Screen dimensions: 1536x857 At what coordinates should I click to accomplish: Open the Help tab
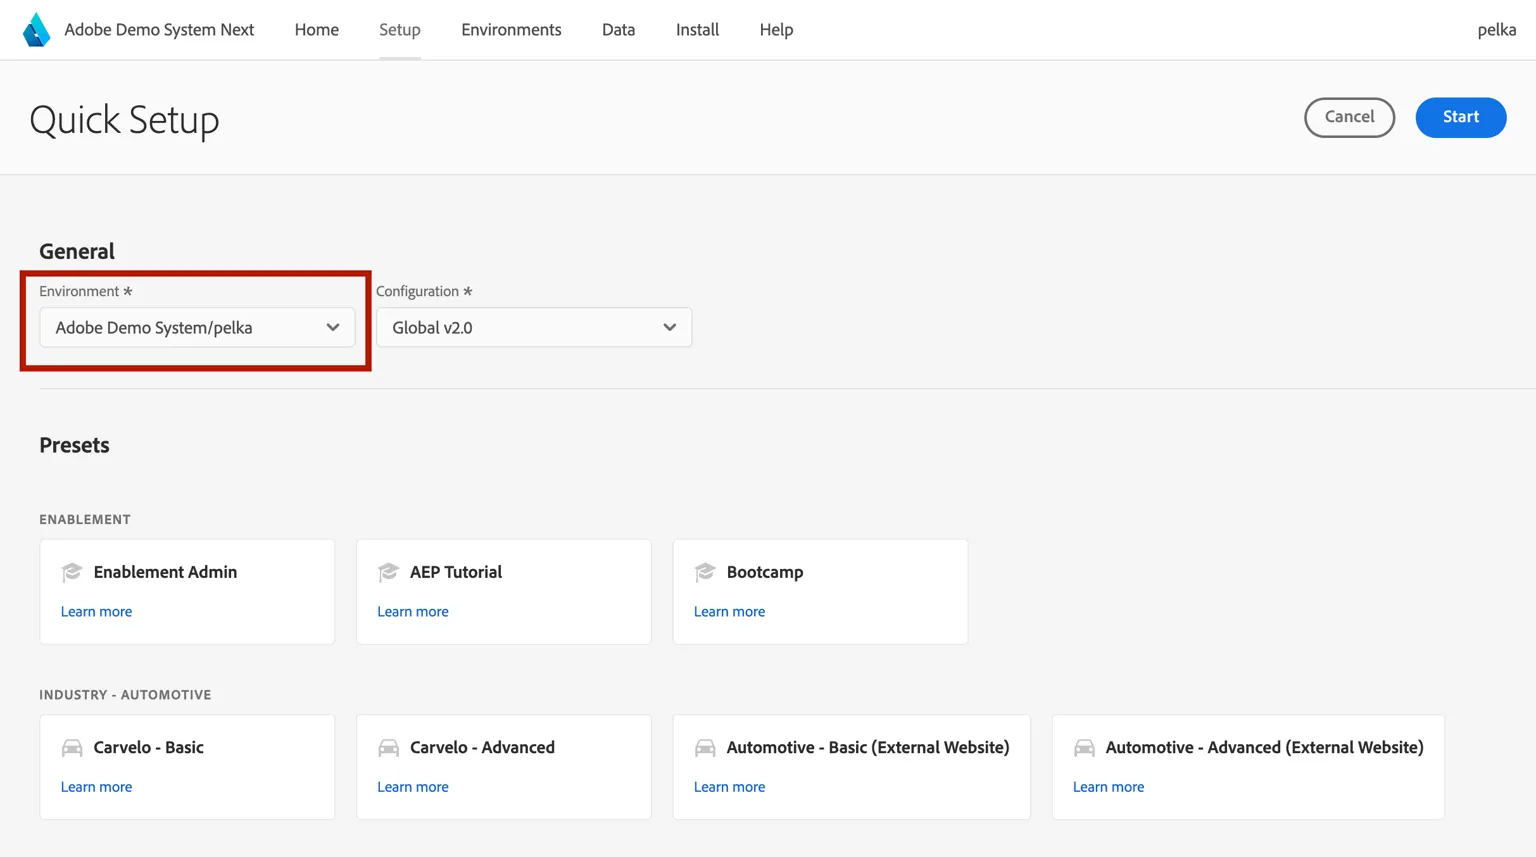[776, 30]
